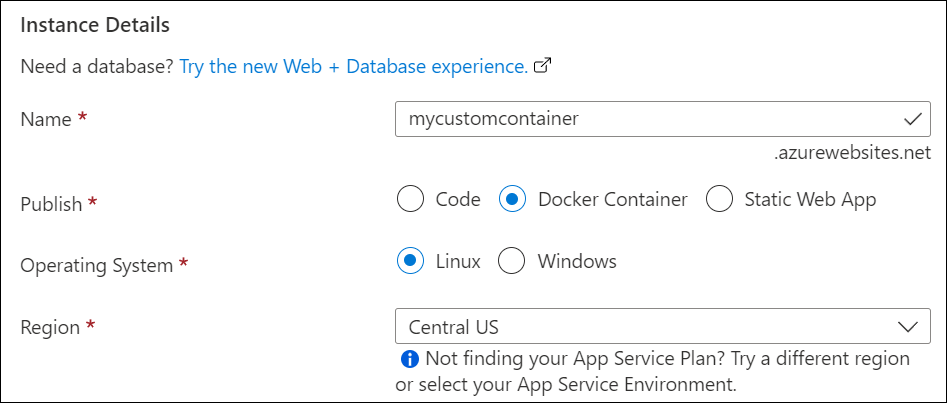Click the blue info icon below Region
Screen dimensions: 947x403
point(408,358)
